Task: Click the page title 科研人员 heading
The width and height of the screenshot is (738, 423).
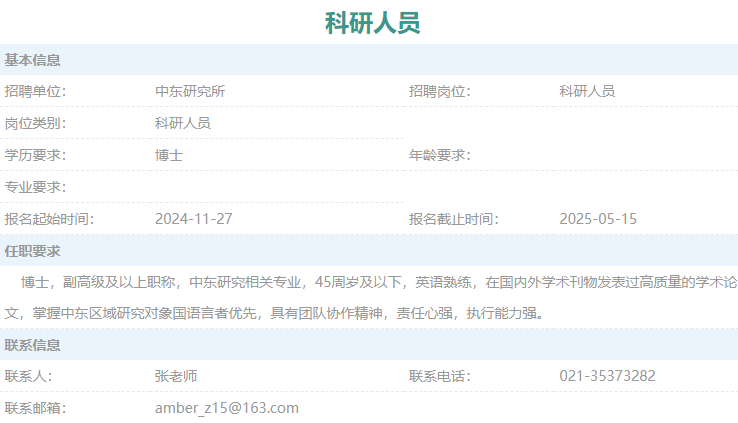Action: pyautogui.click(x=372, y=22)
